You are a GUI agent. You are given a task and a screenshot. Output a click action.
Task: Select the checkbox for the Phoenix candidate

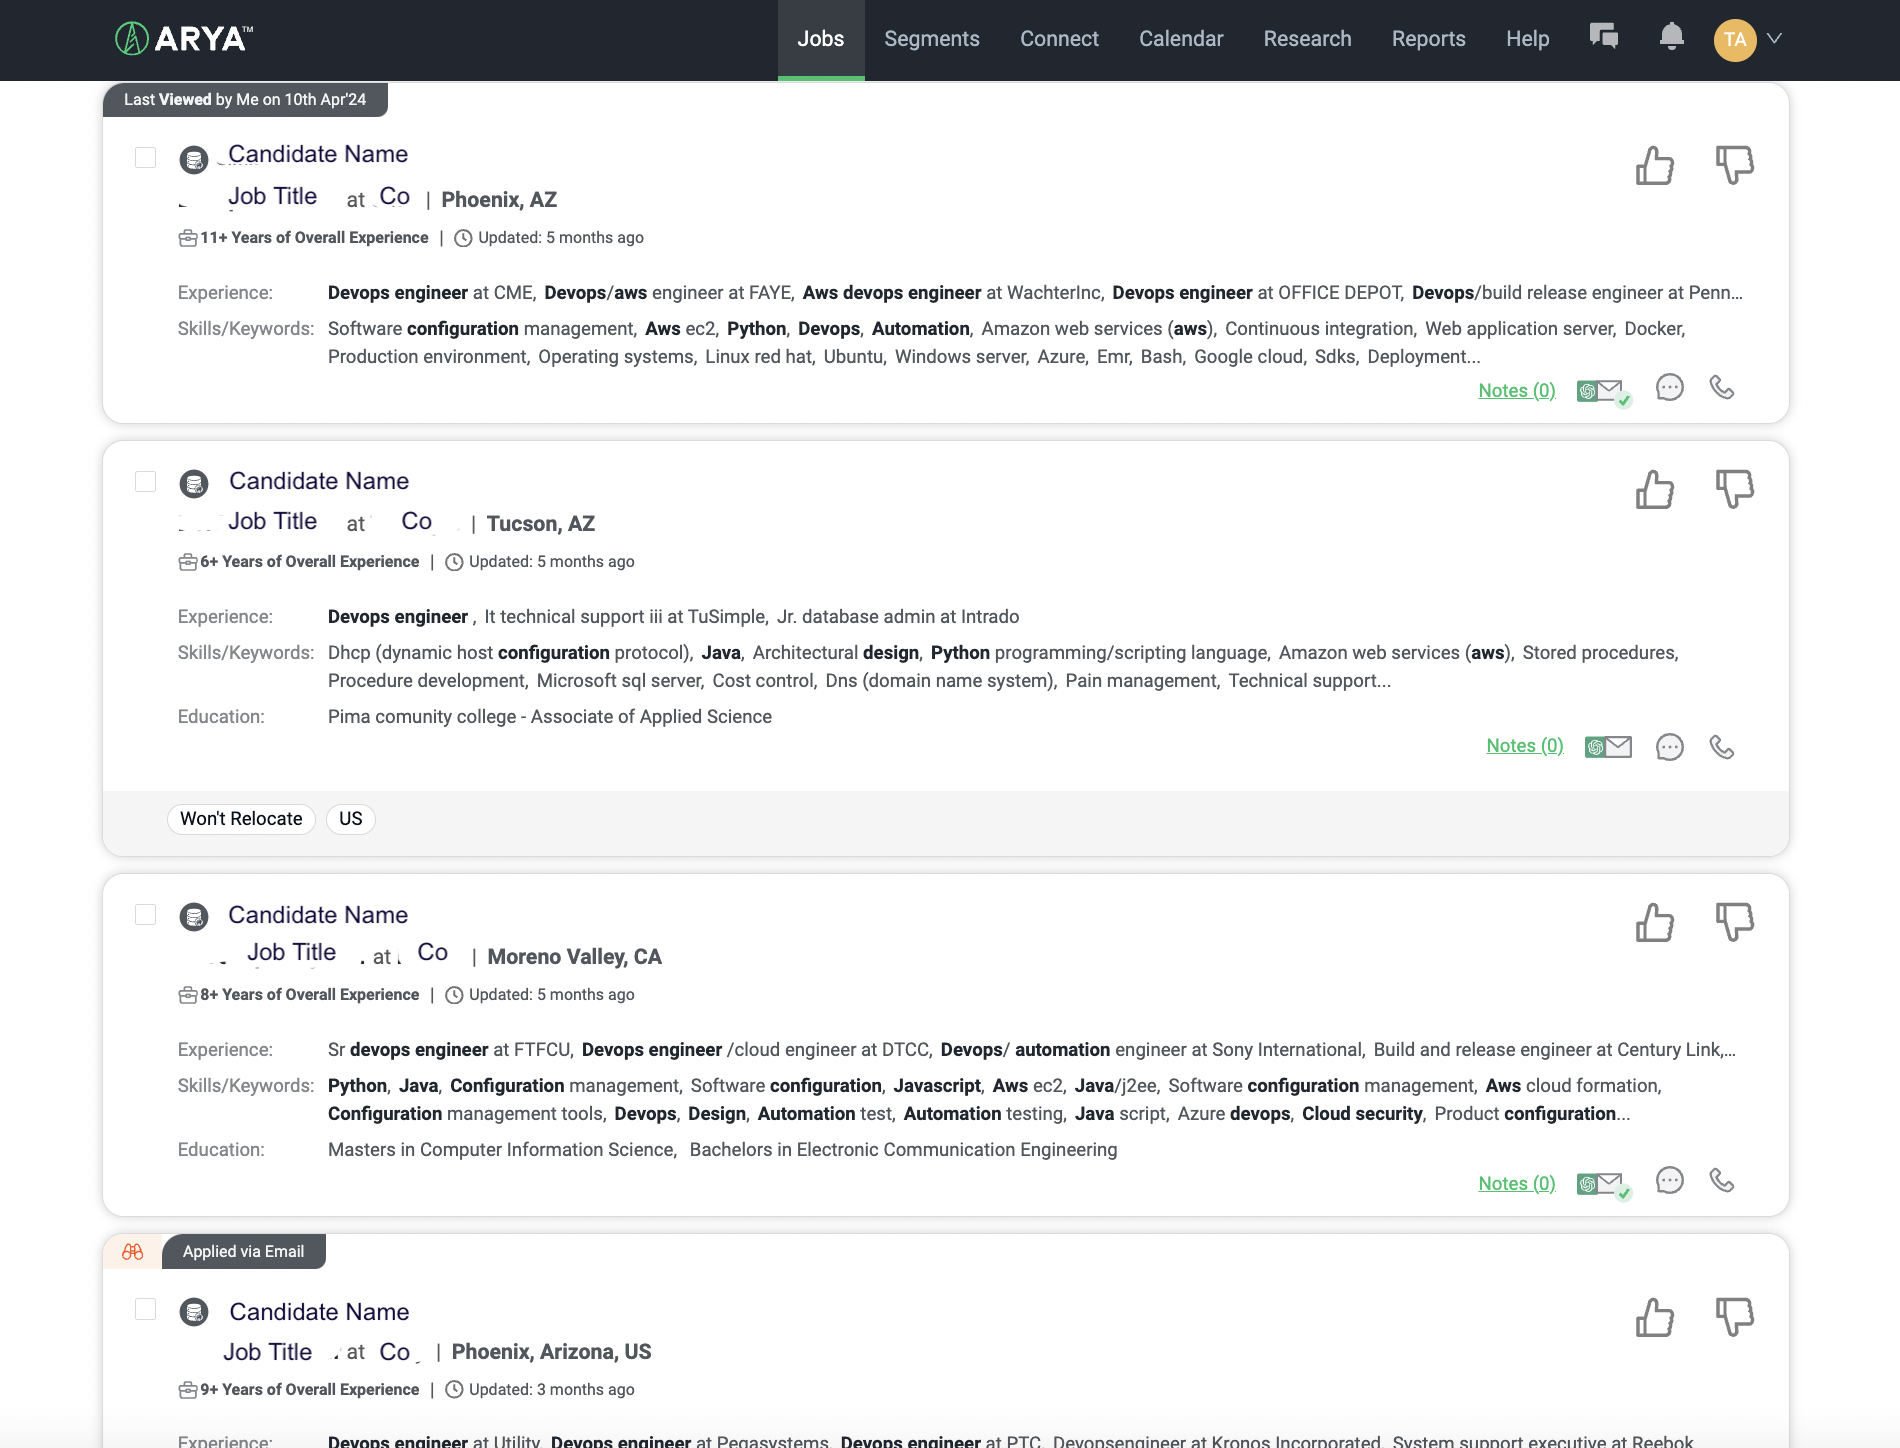click(145, 157)
